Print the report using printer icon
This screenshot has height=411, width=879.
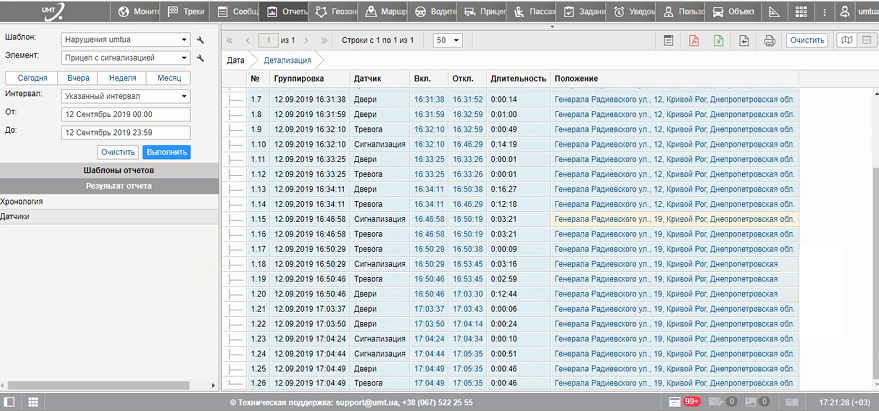point(769,41)
